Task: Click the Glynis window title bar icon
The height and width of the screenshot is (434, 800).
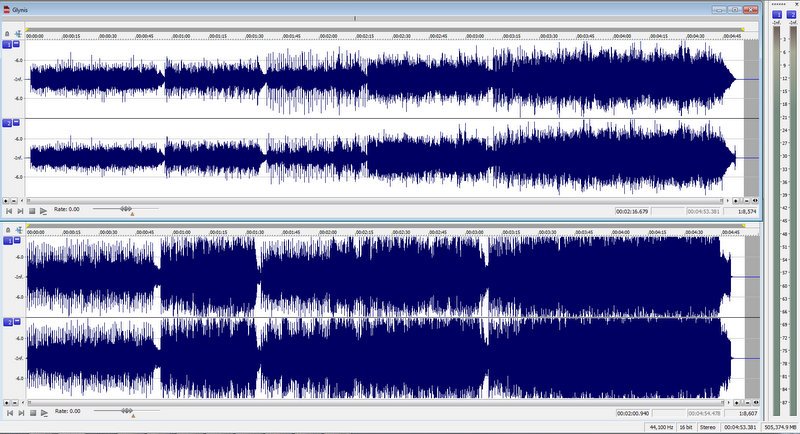Action: (7, 10)
